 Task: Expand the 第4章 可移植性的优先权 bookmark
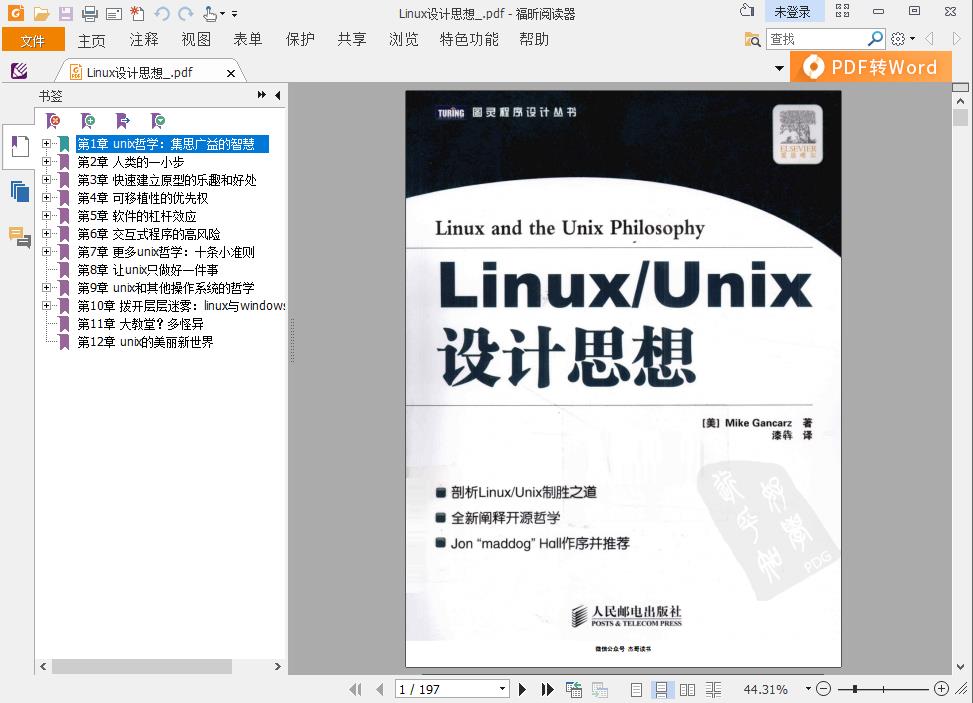pyautogui.click(x=46, y=197)
